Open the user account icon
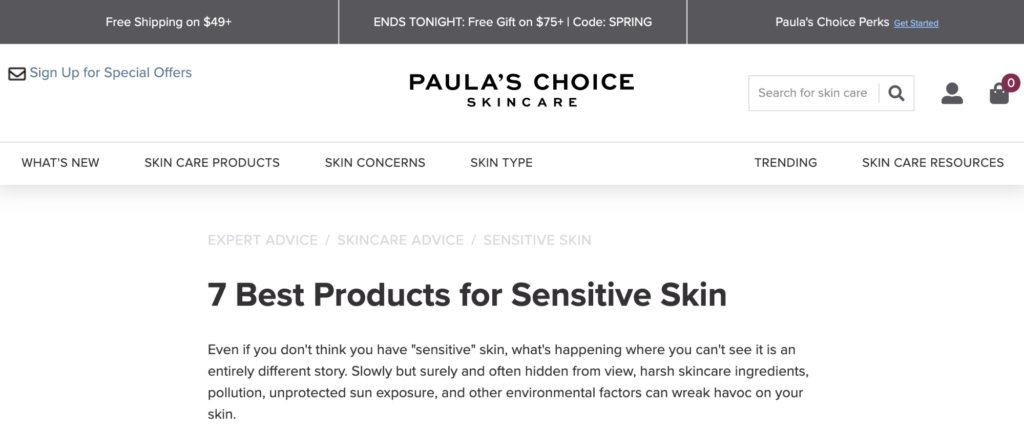Image resolution: width=1024 pixels, height=434 pixels. (951, 93)
